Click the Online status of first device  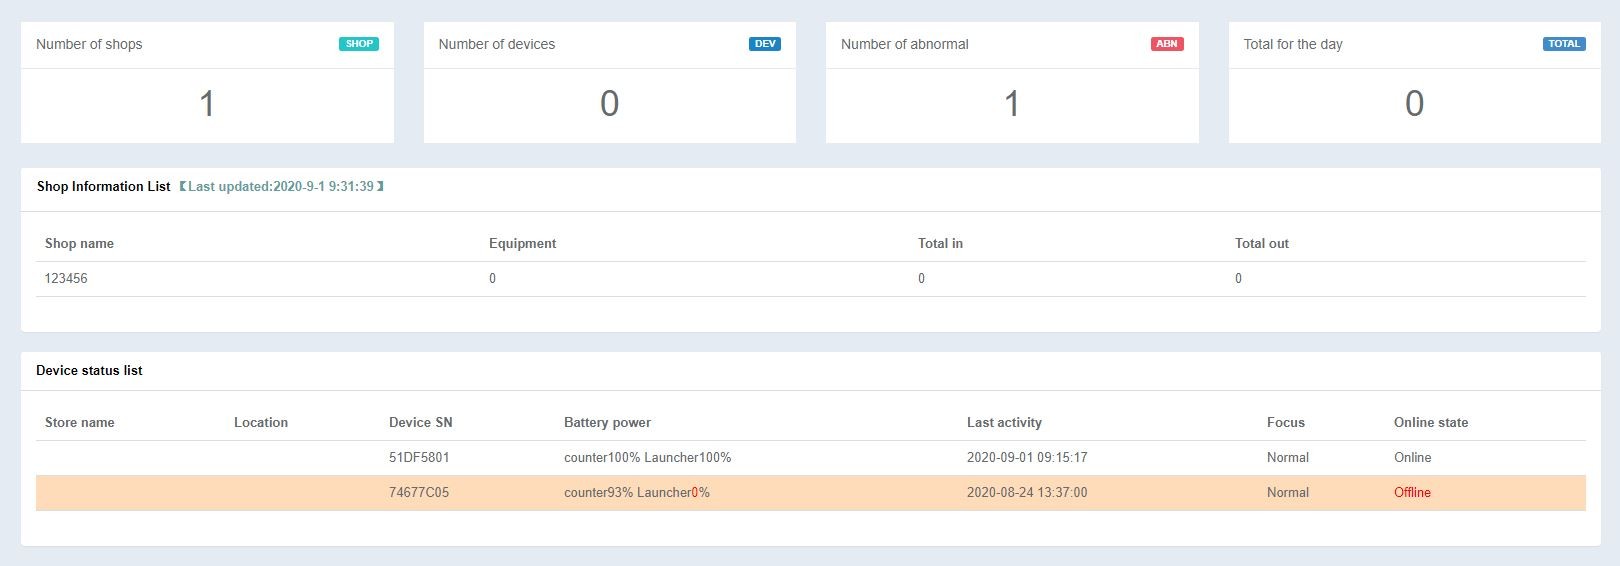pos(1412,458)
